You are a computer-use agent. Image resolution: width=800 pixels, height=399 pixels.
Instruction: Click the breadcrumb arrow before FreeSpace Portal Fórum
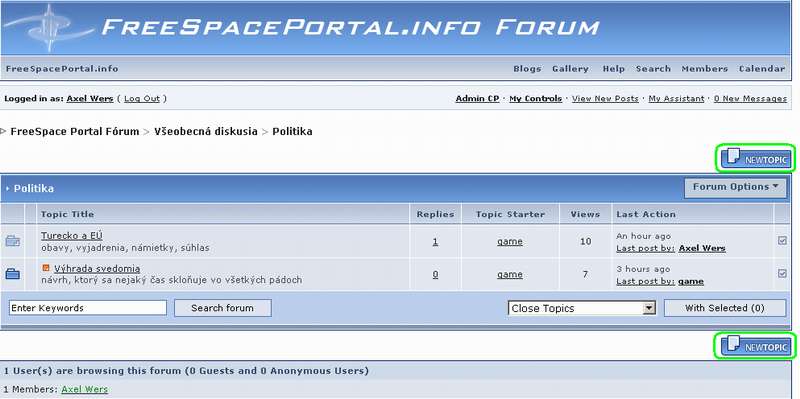3,132
